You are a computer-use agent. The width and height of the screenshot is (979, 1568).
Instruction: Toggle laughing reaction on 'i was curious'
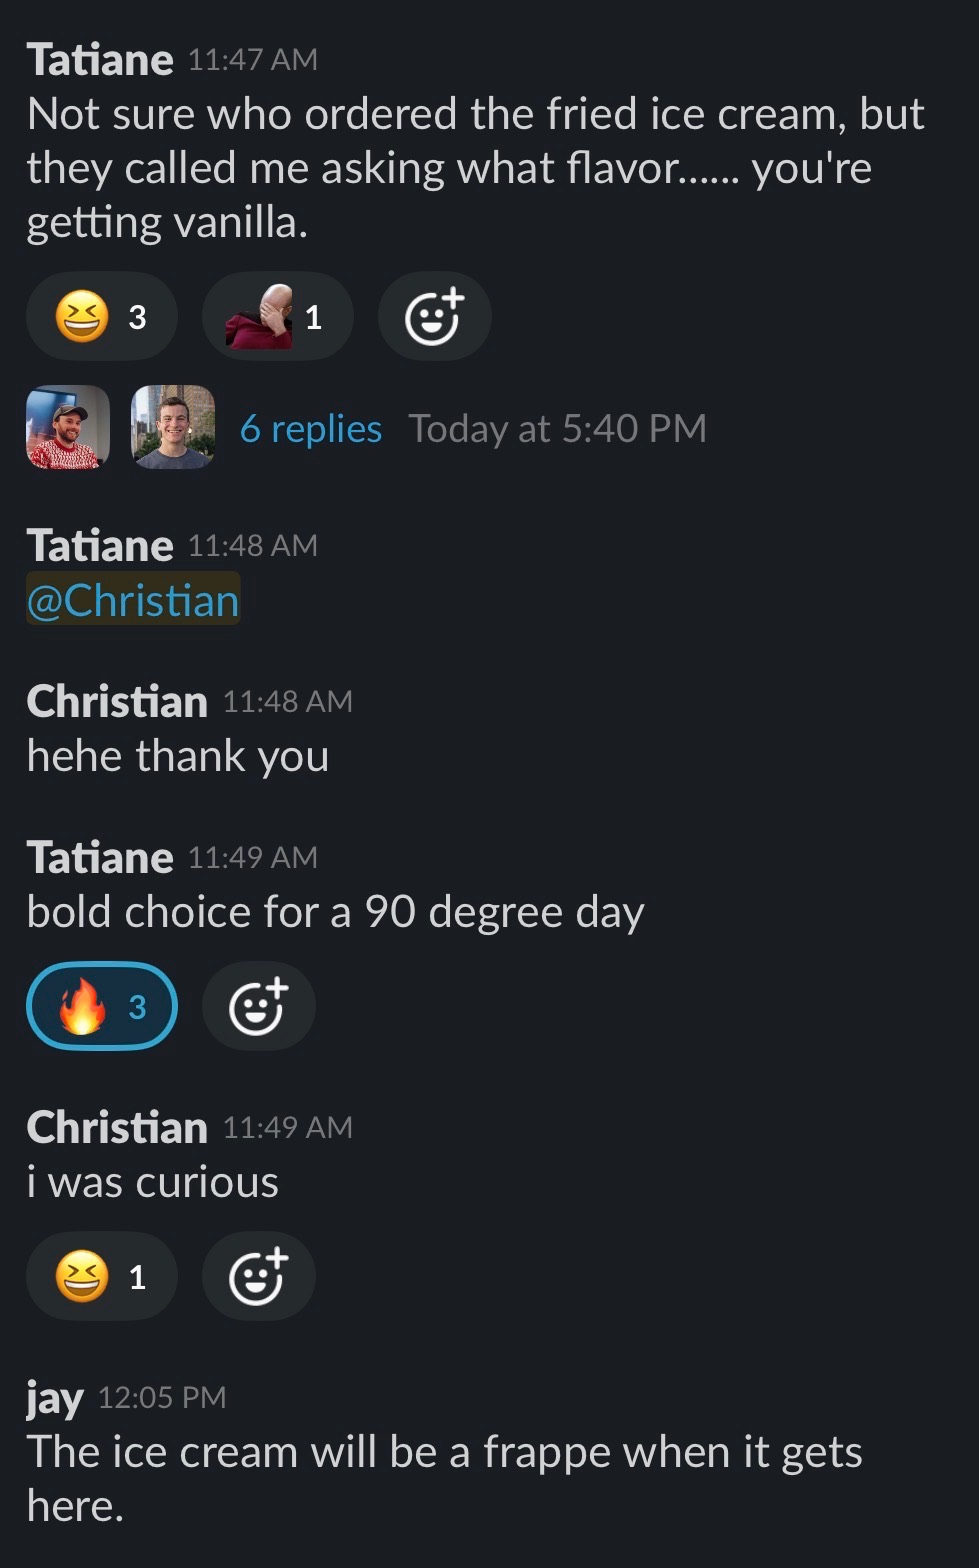pos(101,1276)
